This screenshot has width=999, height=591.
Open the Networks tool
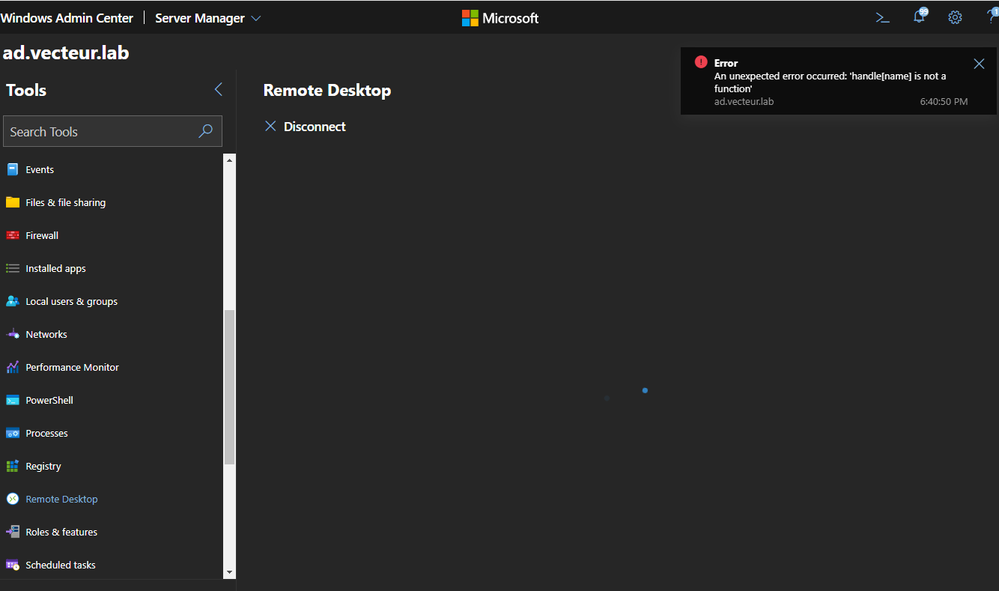tap(46, 334)
